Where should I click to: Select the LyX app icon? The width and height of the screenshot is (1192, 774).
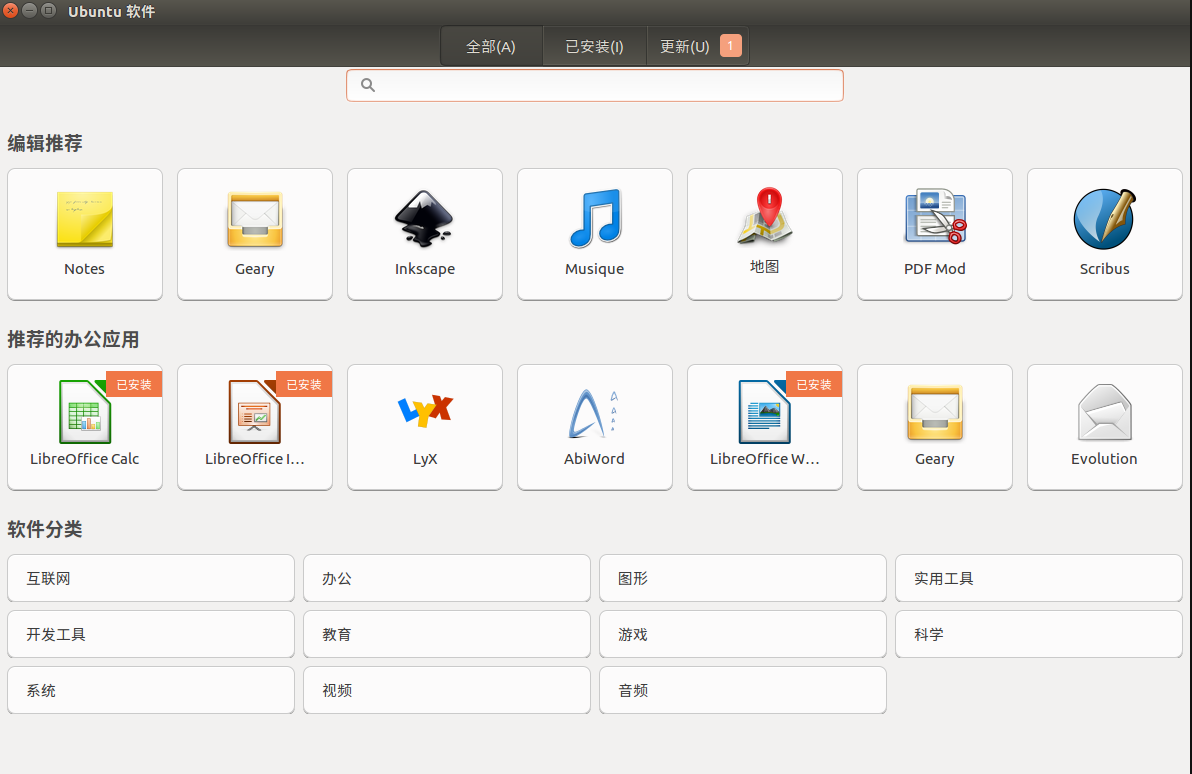coord(425,409)
